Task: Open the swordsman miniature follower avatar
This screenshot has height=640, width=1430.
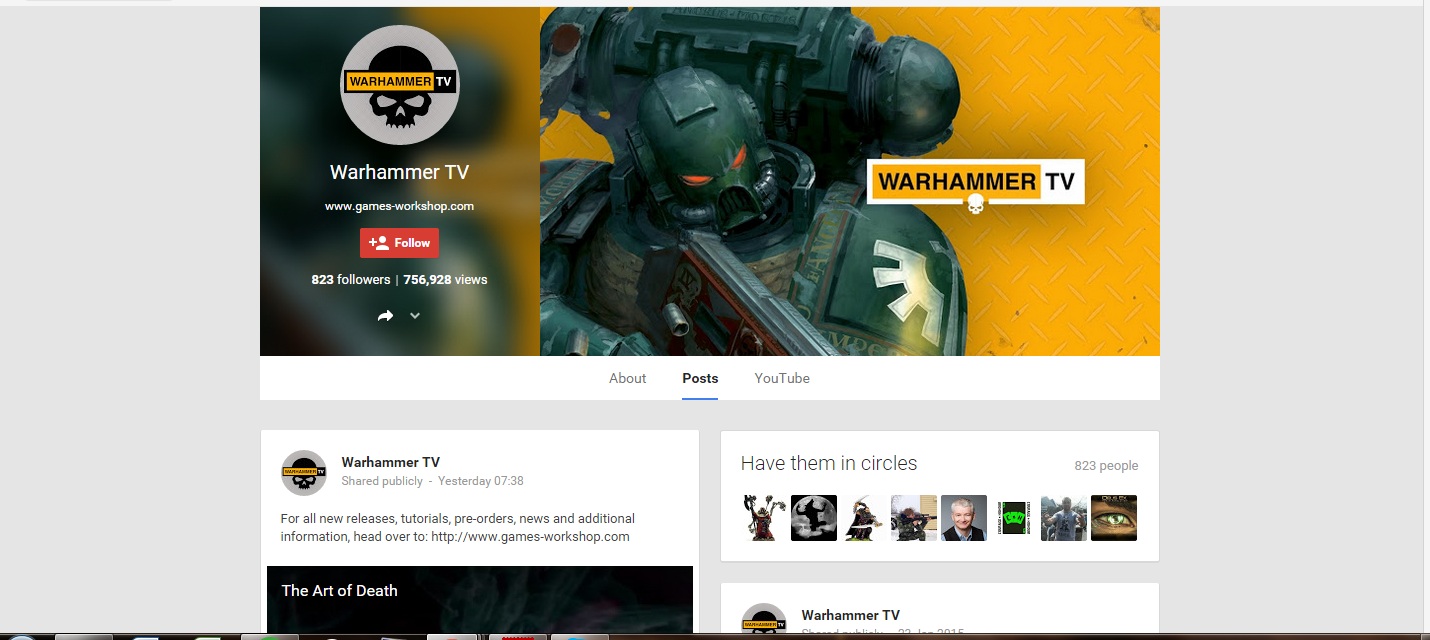Action: coord(864,518)
